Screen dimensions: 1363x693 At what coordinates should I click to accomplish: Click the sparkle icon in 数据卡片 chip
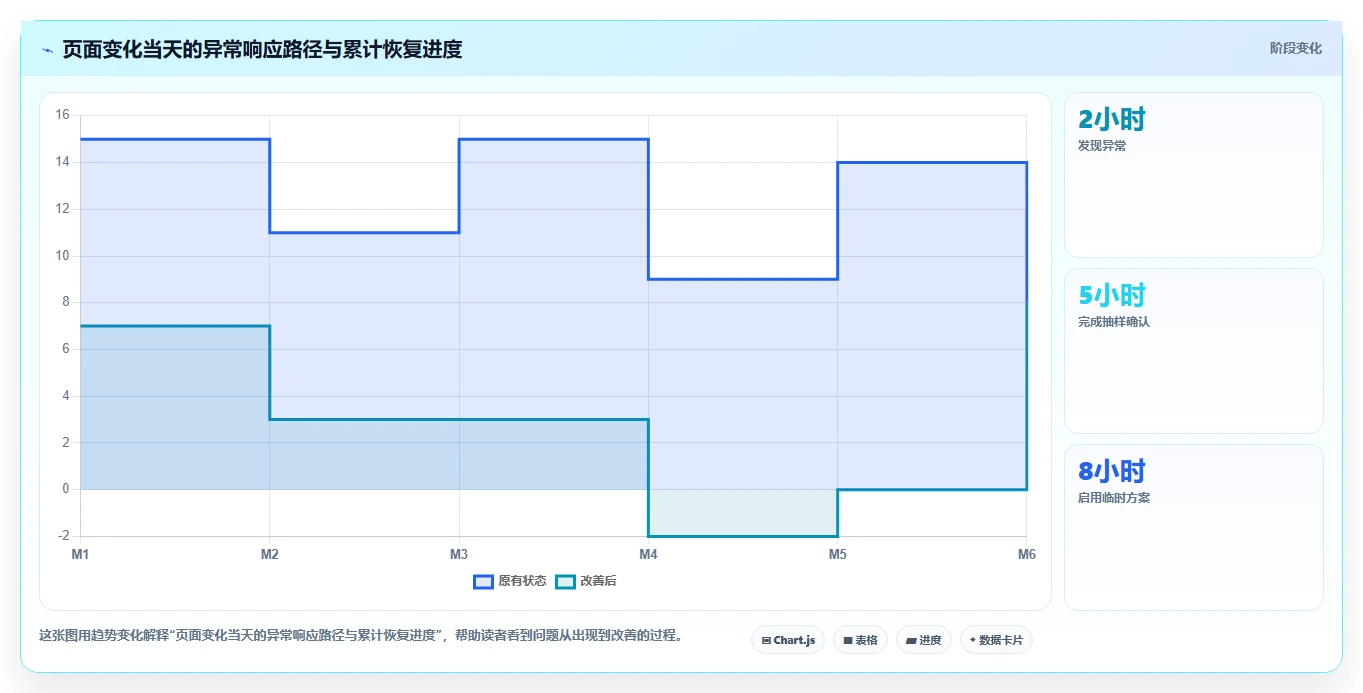pos(973,640)
